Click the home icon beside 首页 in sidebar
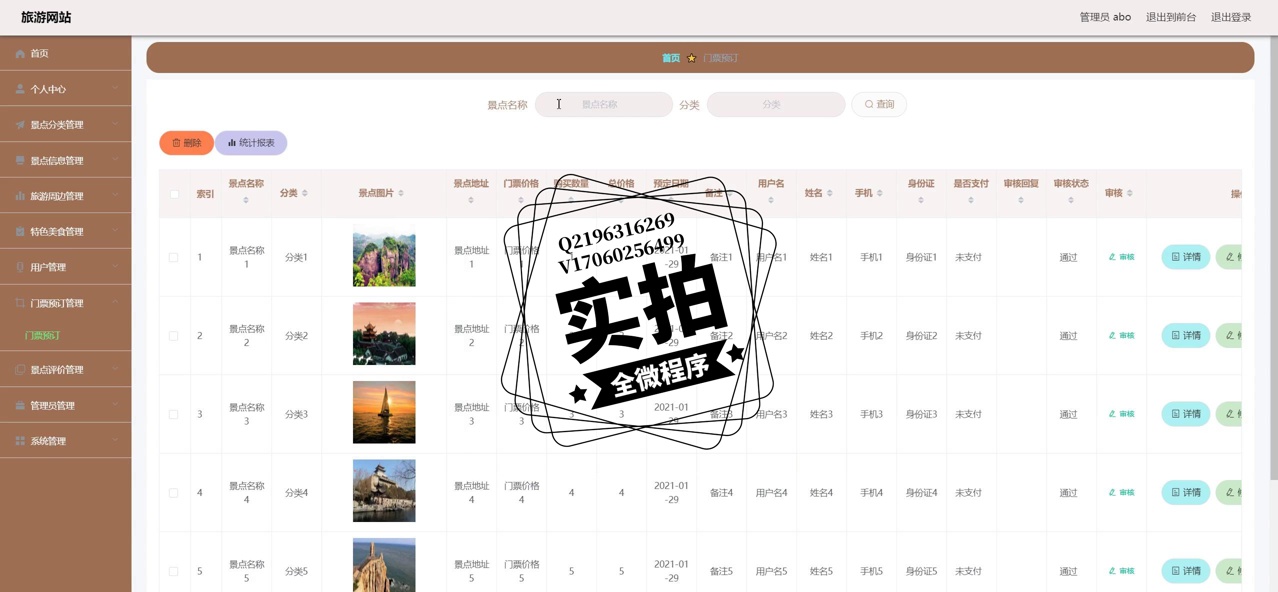Viewport: 1278px width, 592px height. [20, 54]
